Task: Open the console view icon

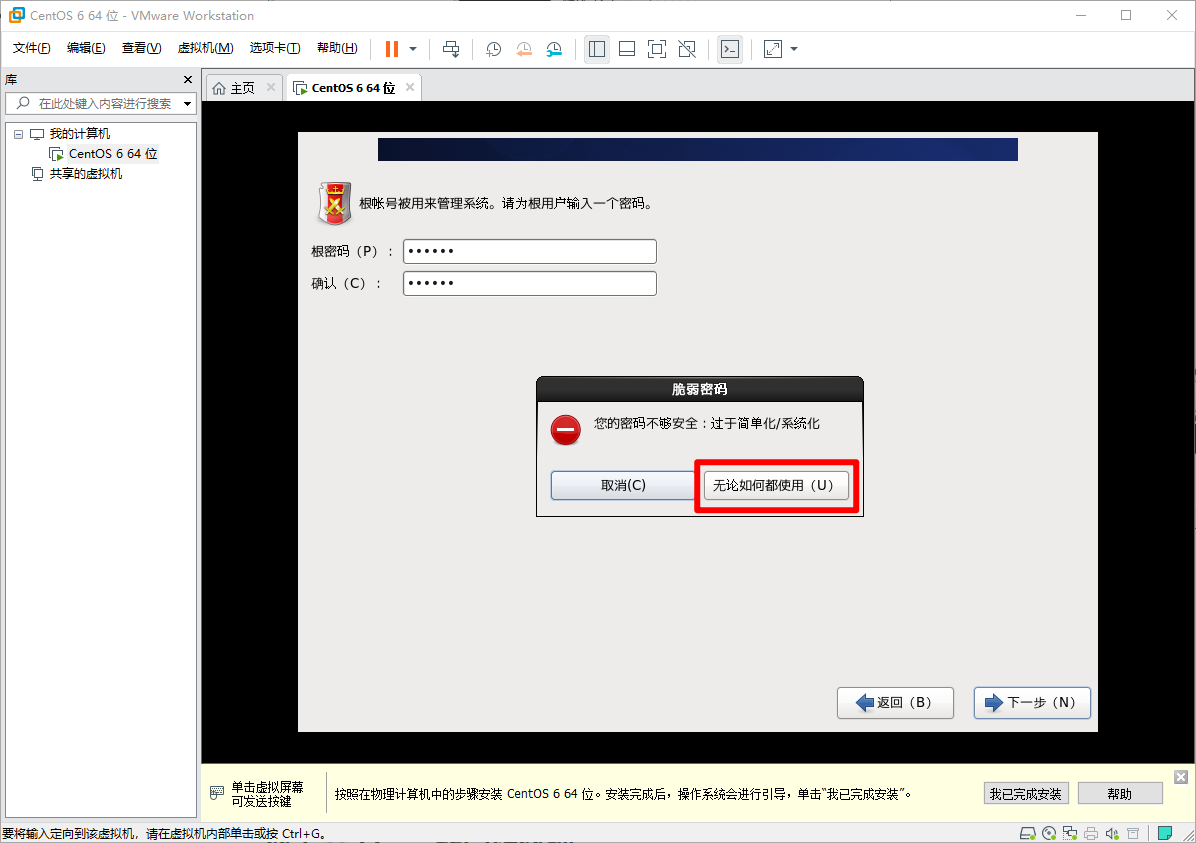Action: [x=730, y=49]
